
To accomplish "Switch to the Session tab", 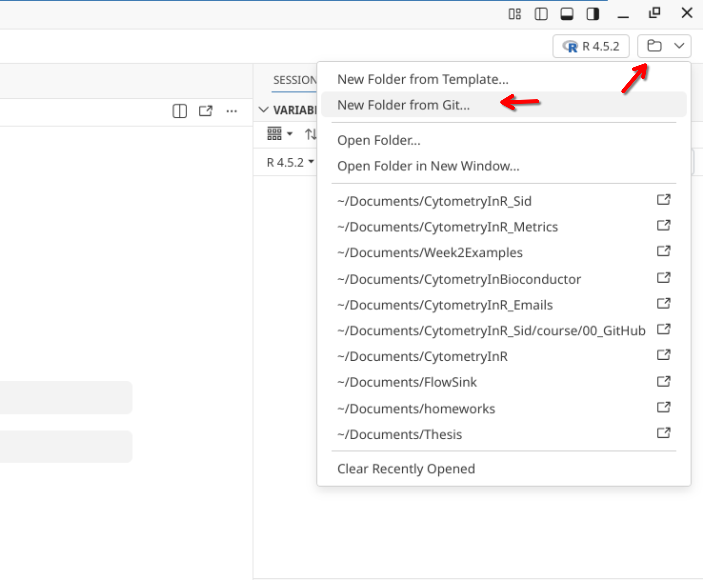I will 294,80.
